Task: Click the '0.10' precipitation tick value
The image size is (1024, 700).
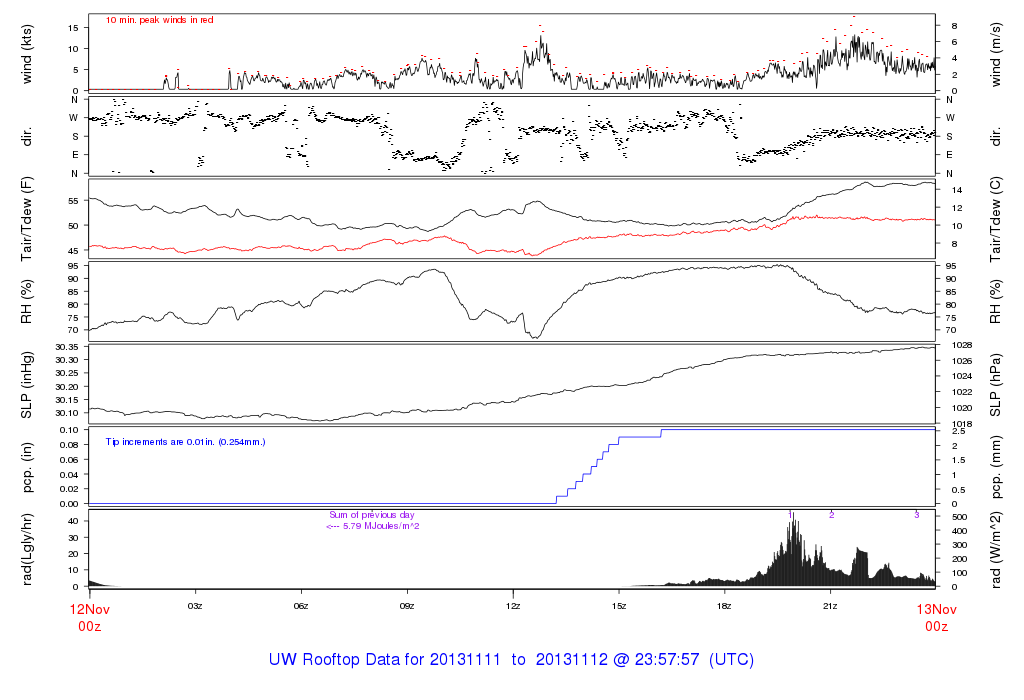Action: [69, 430]
